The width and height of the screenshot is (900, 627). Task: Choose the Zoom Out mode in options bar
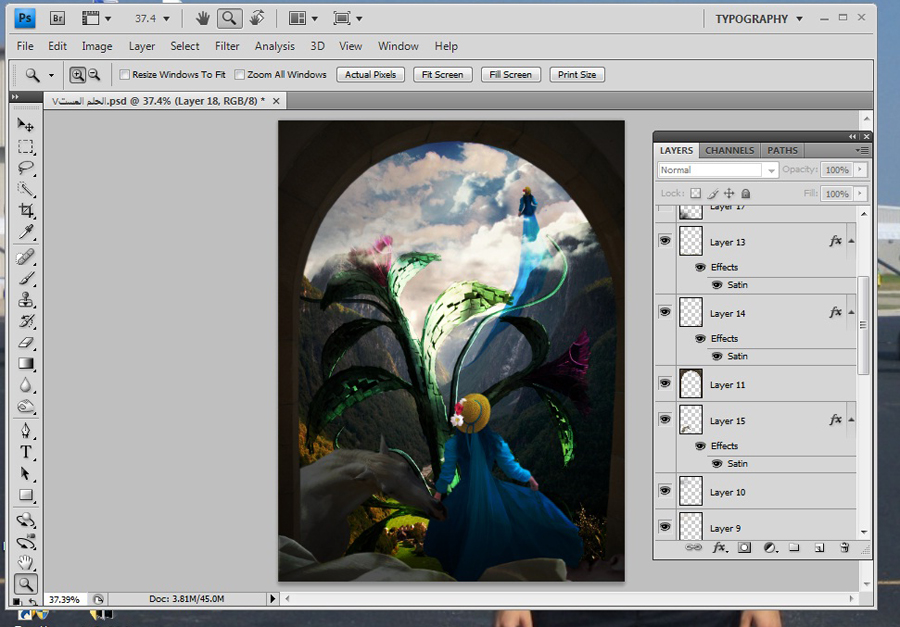click(94, 75)
